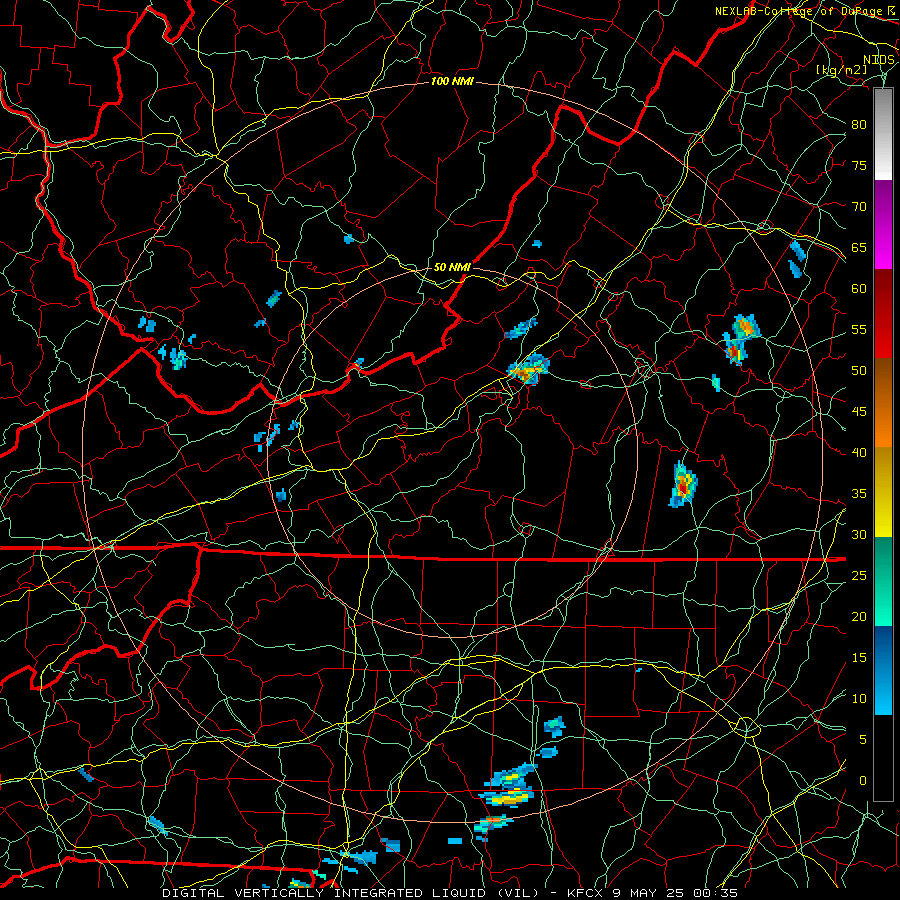Select the 35 value on the VIL scale
The image size is (900, 900).
click(859, 494)
